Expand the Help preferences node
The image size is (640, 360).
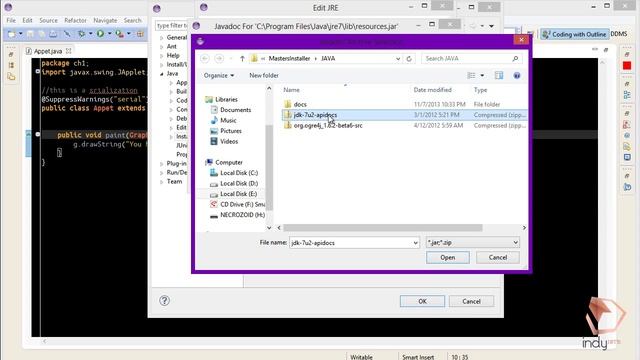point(162,56)
